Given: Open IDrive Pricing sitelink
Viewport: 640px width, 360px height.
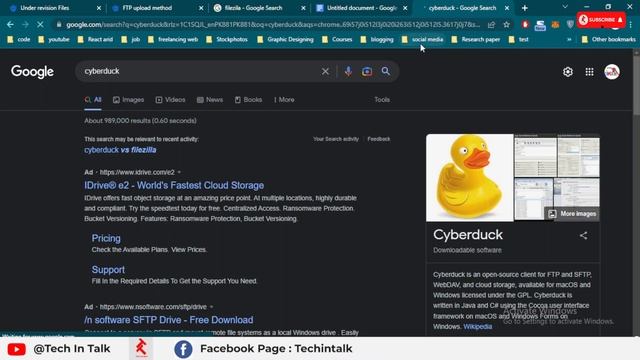Looking at the screenshot, I should (x=106, y=238).
